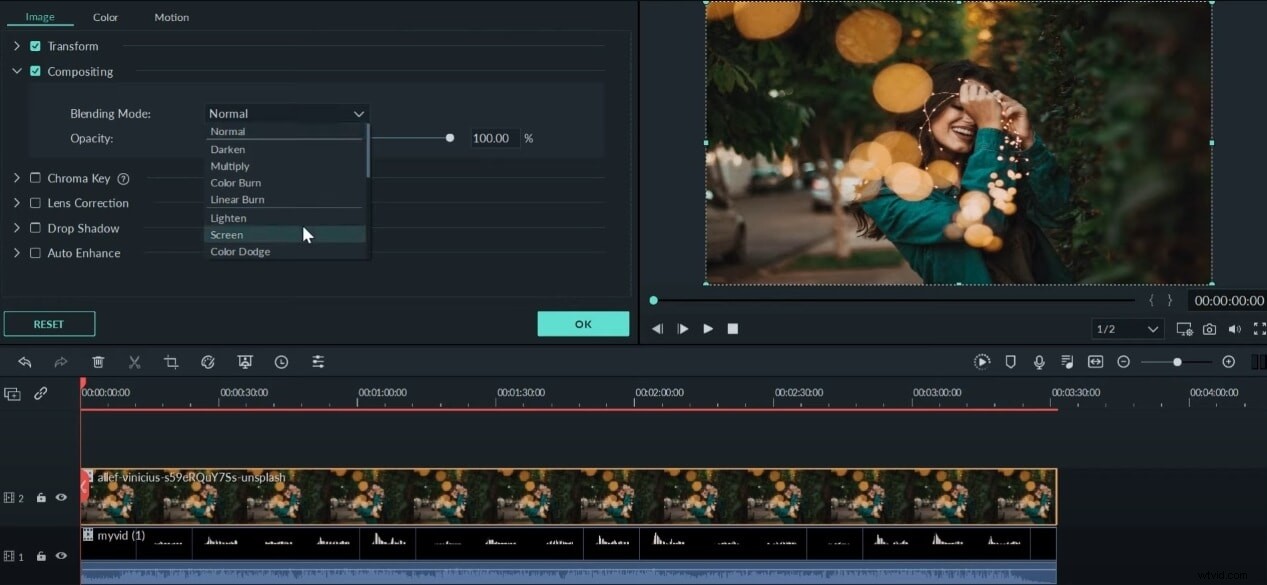Click the OK button
Screen dimensions: 1267x585
coord(583,324)
